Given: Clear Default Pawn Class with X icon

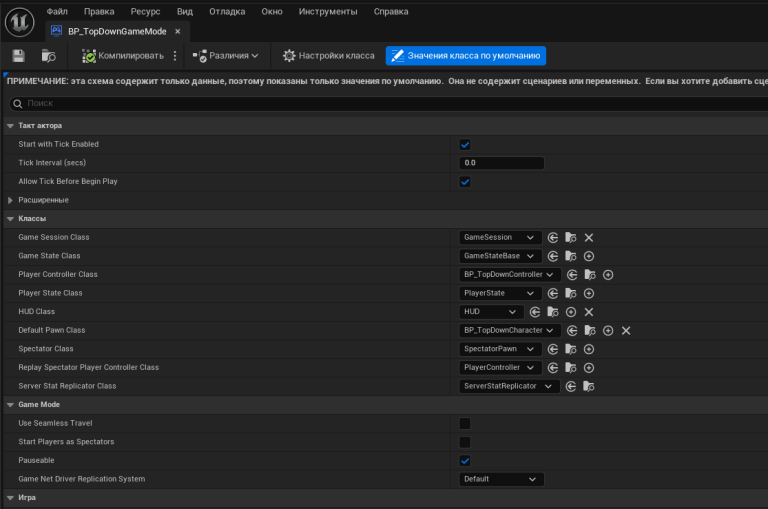Looking at the screenshot, I should 626,331.
